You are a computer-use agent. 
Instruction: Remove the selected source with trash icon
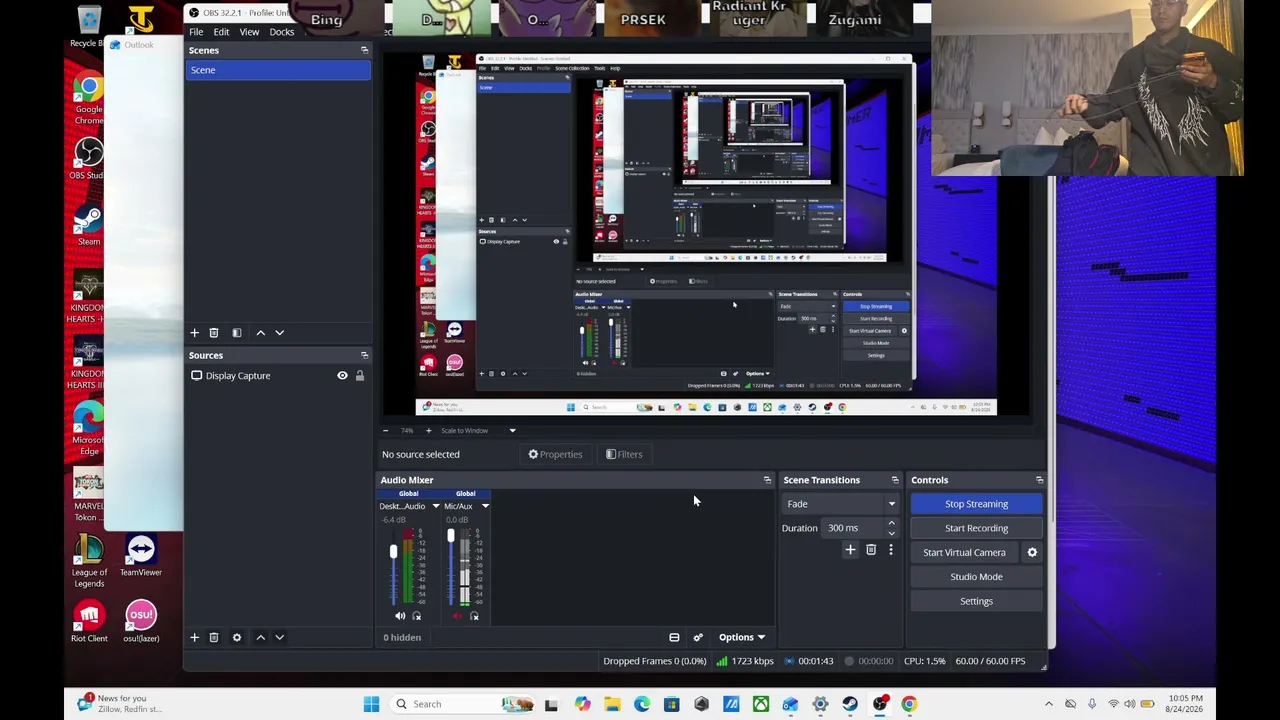point(214,637)
